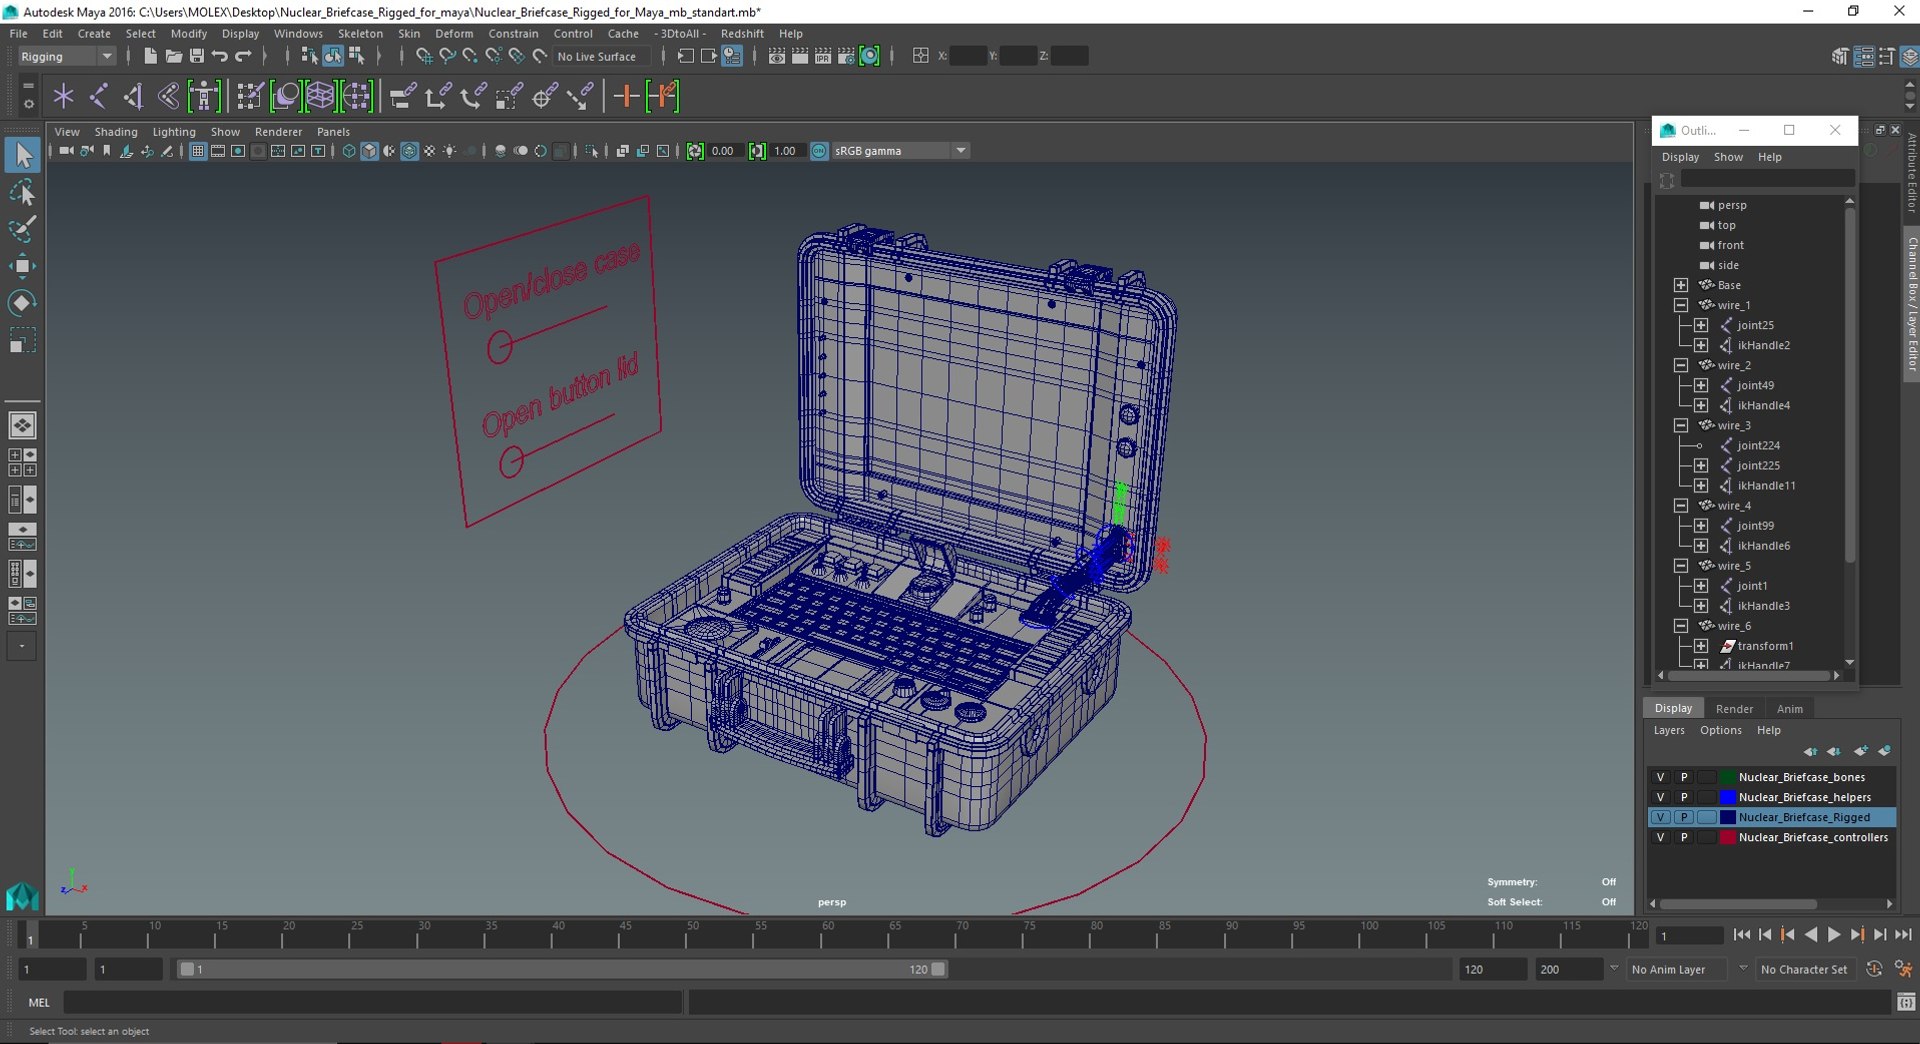Pick the Paint Selection tool
This screenshot has width=1920, height=1044.
22,229
